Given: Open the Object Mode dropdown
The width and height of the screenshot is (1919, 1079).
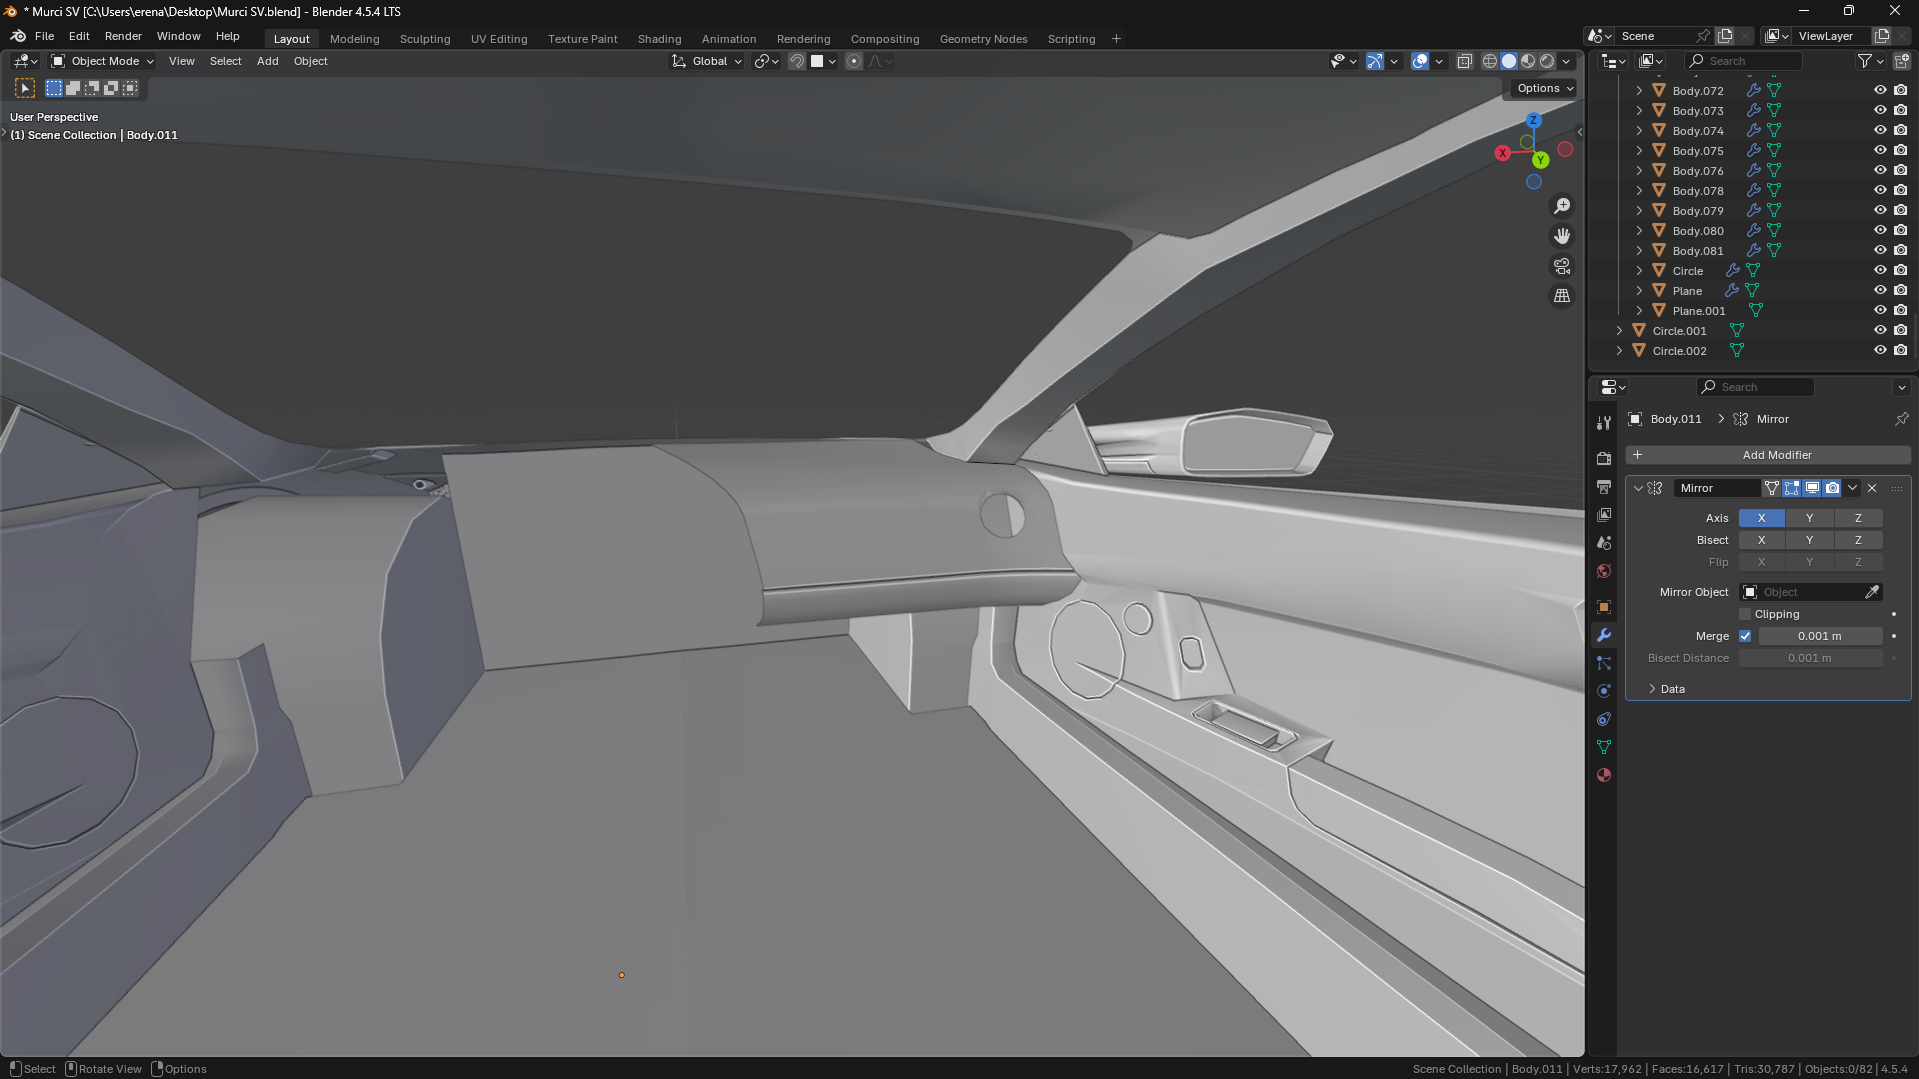Looking at the screenshot, I should click(103, 61).
